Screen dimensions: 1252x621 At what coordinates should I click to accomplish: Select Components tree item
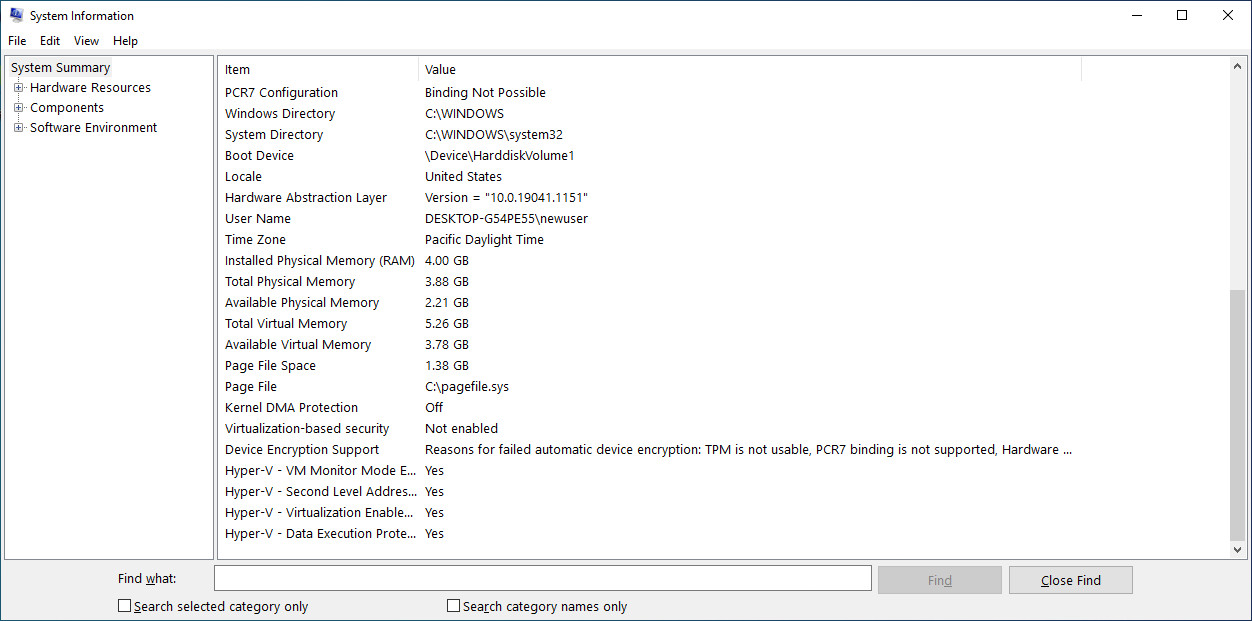[67, 108]
